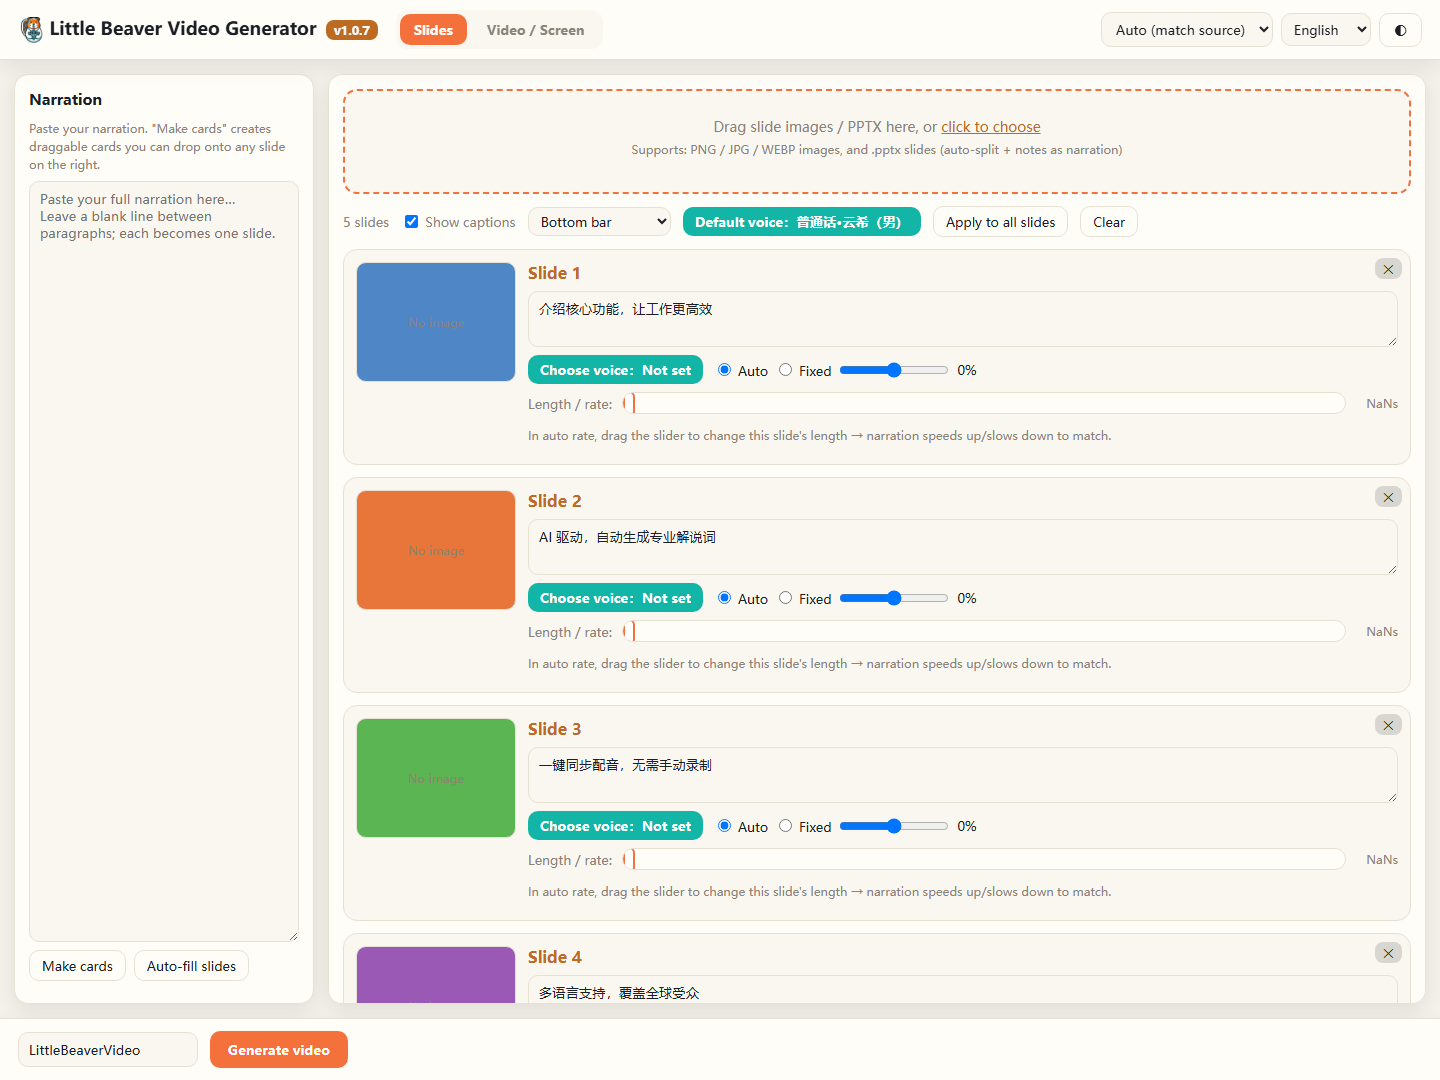This screenshot has width=1440, height=1080.
Task: Adjust the rate slider for Slide 2
Action: tap(894, 598)
